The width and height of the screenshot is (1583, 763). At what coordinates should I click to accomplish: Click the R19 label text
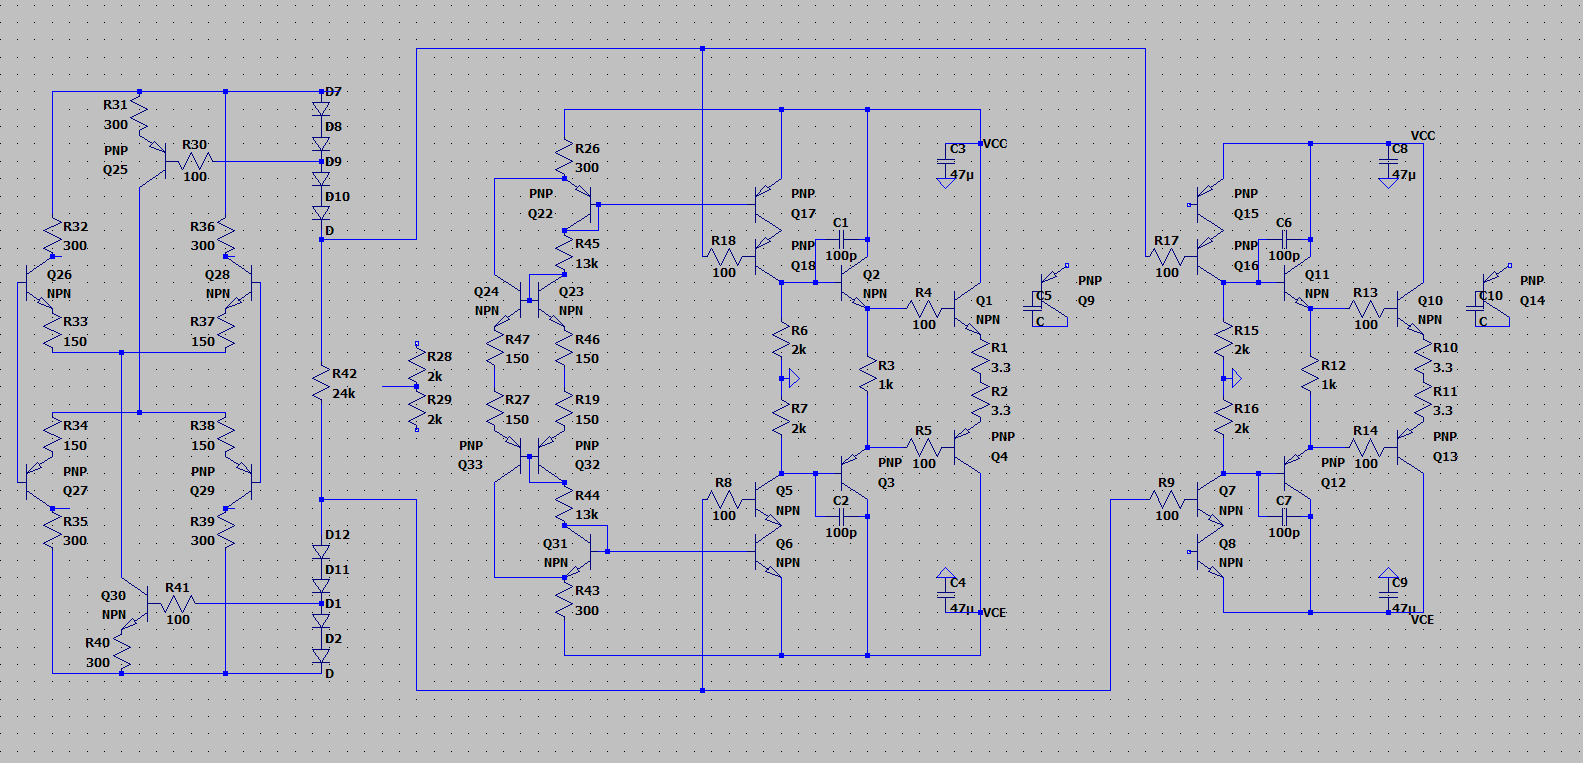pyautogui.click(x=587, y=399)
